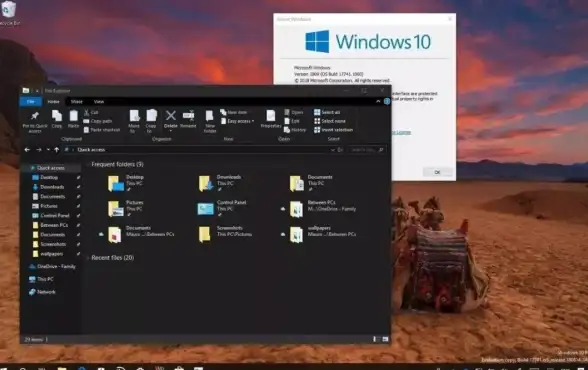The image size is (588, 370).
Task: Click the New folder icon
Action: (x=210, y=115)
